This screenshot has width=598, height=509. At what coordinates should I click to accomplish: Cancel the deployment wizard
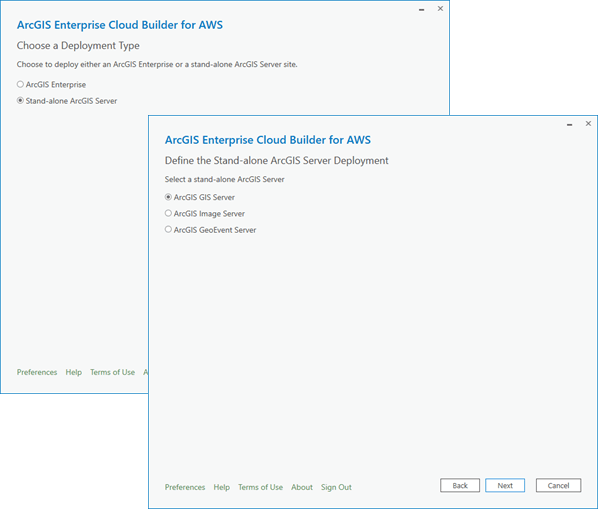558,485
